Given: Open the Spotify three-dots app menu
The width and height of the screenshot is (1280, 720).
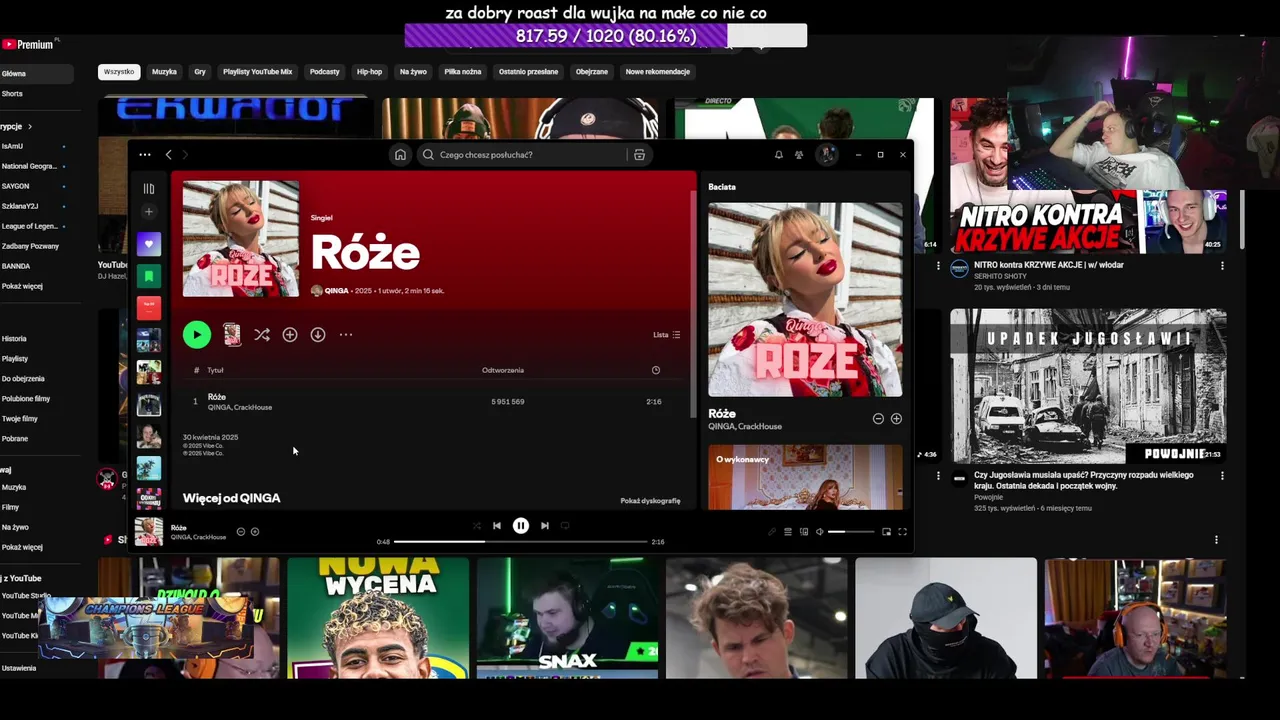Looking at the screenshot, I should (x=145, y=155).
